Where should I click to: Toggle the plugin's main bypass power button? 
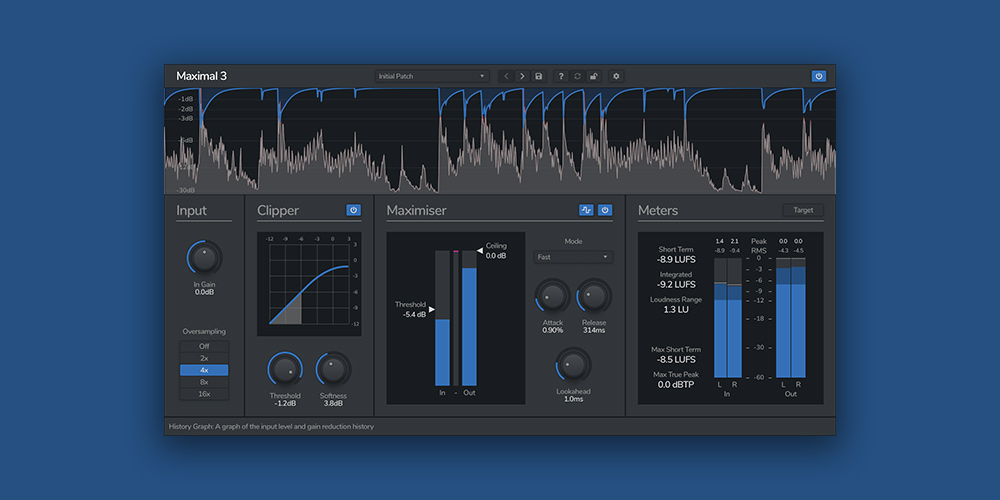pyautogui.click(x=818, y=76)
